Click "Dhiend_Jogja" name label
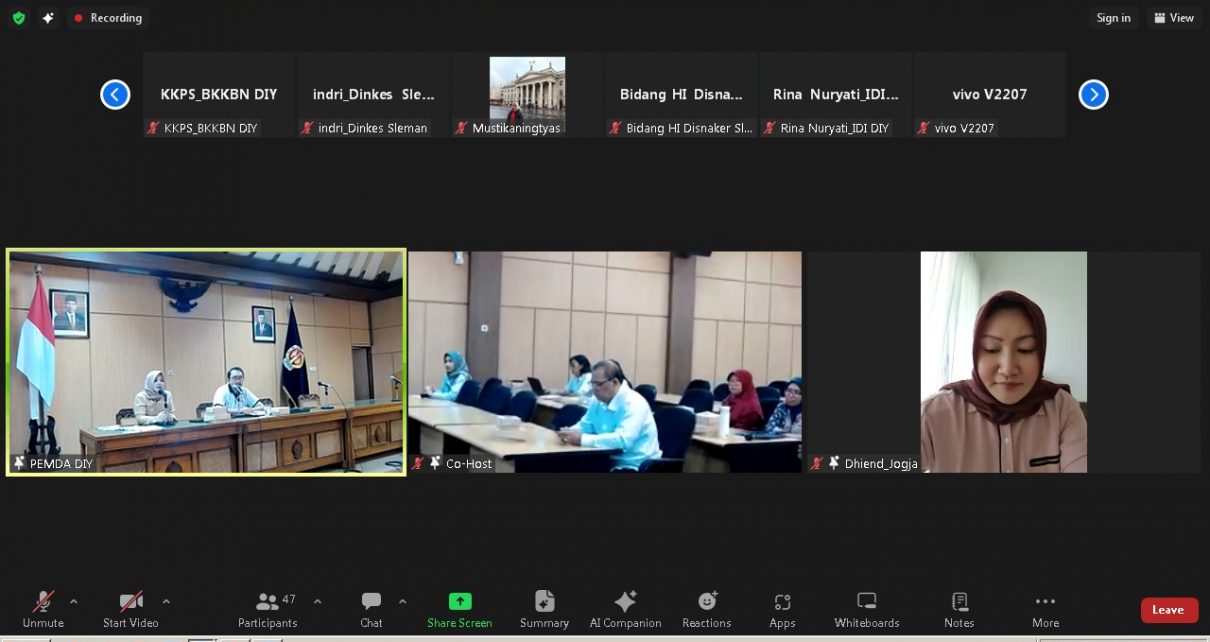Screen dimensions: 1210x642 881,464
